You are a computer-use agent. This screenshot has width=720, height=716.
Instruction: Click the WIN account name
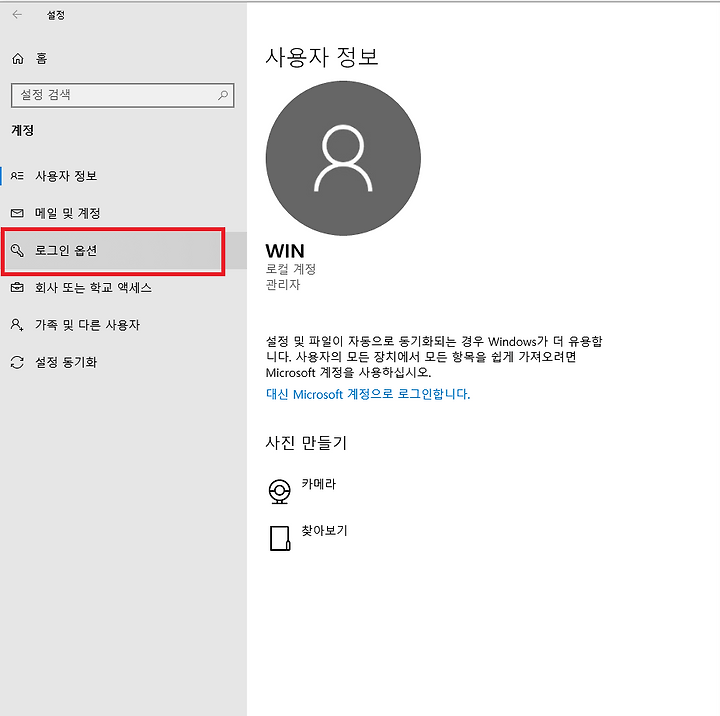pos(285,251)
